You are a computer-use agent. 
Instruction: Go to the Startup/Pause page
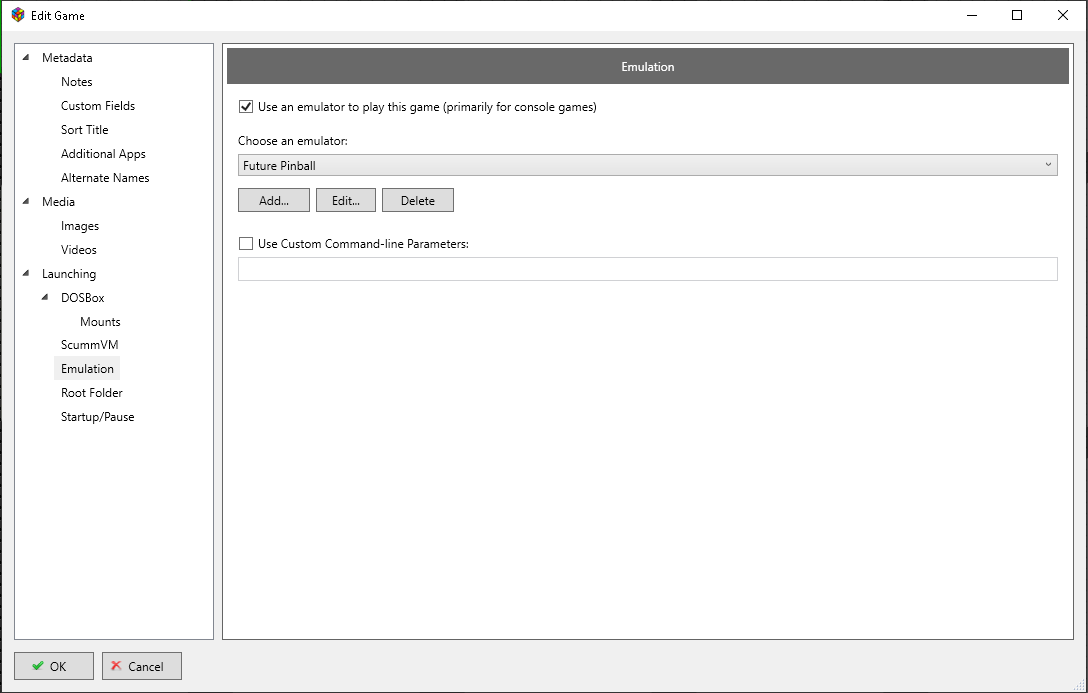(x=97, y=417)
